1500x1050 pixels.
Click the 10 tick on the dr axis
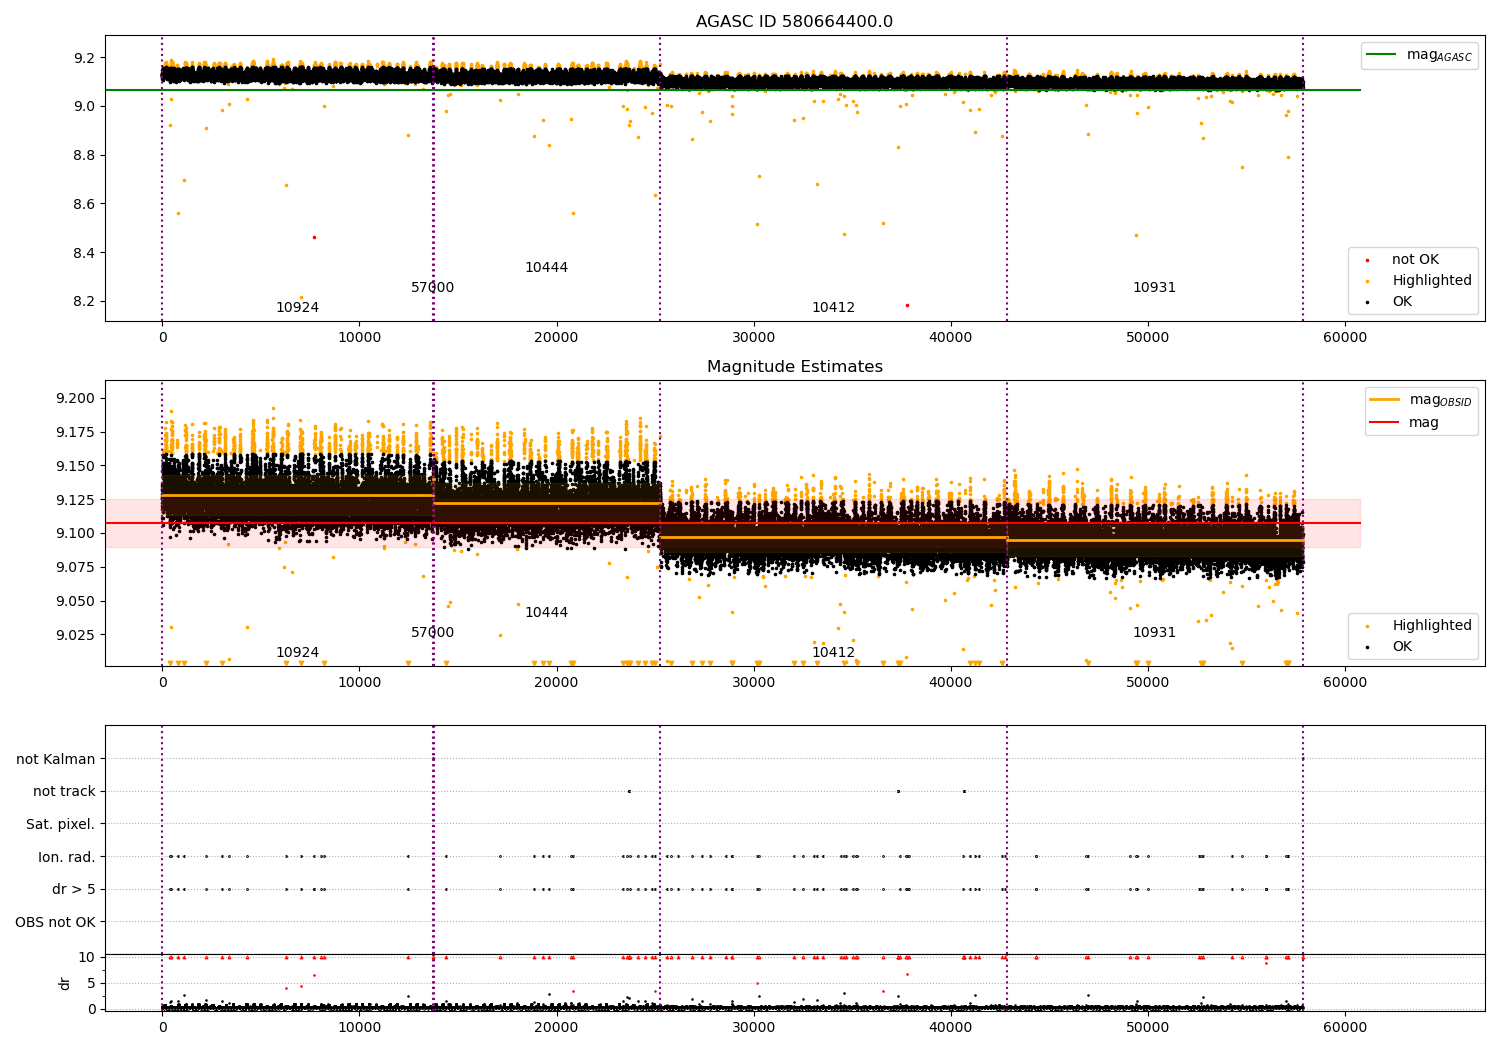point(87,958)
